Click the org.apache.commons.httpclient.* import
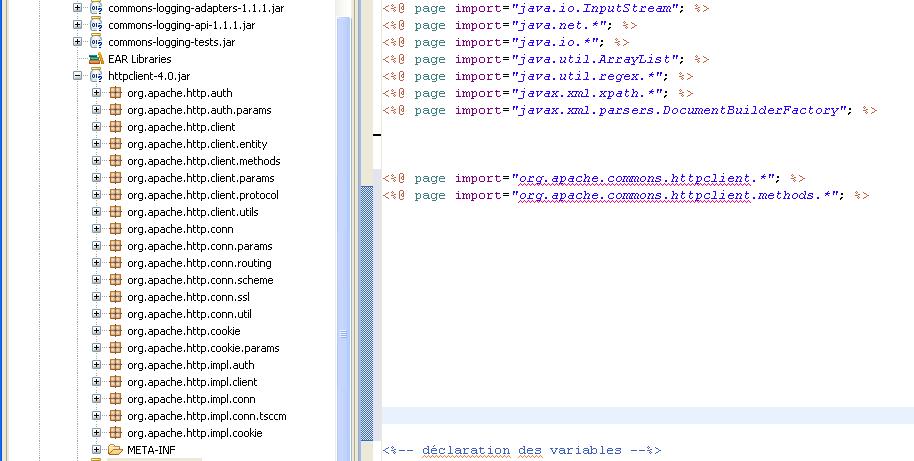 (593, 178)
